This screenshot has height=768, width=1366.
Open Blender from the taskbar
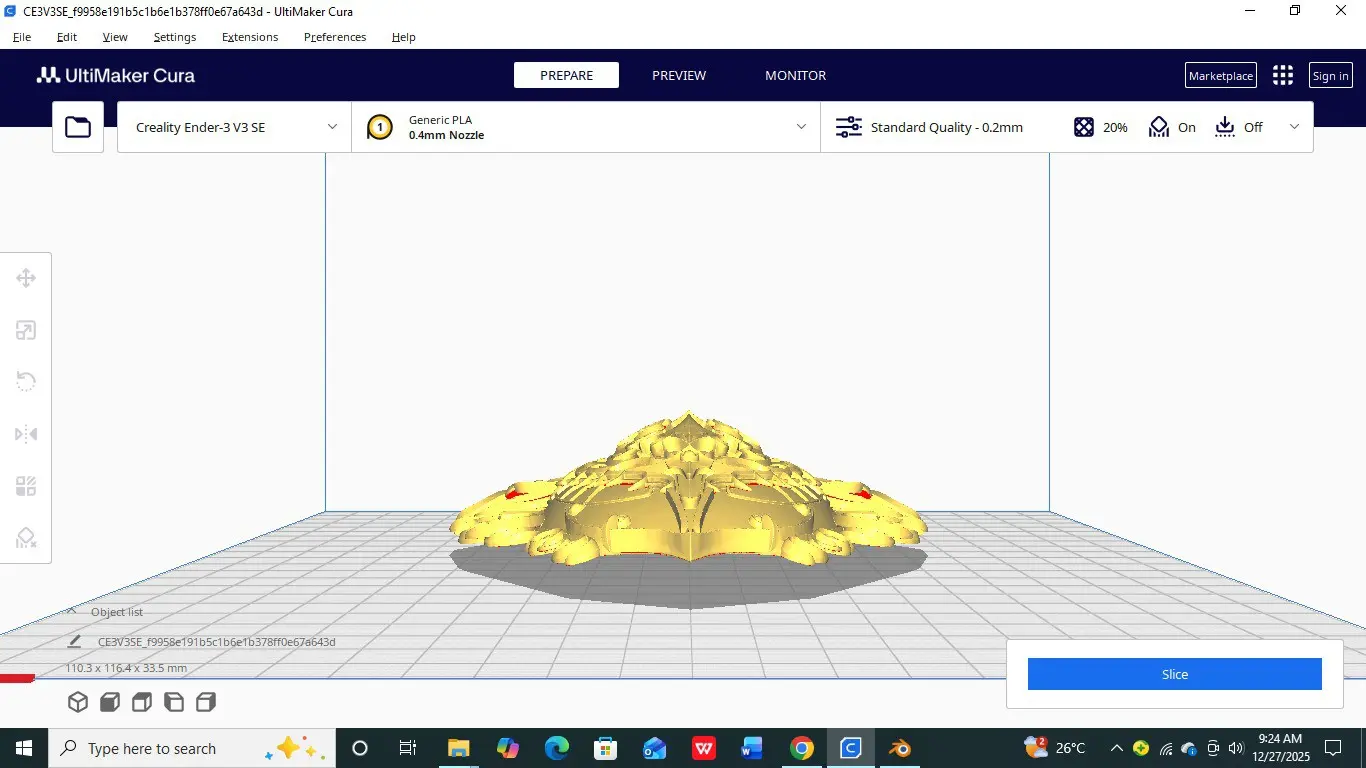[899, 748]
